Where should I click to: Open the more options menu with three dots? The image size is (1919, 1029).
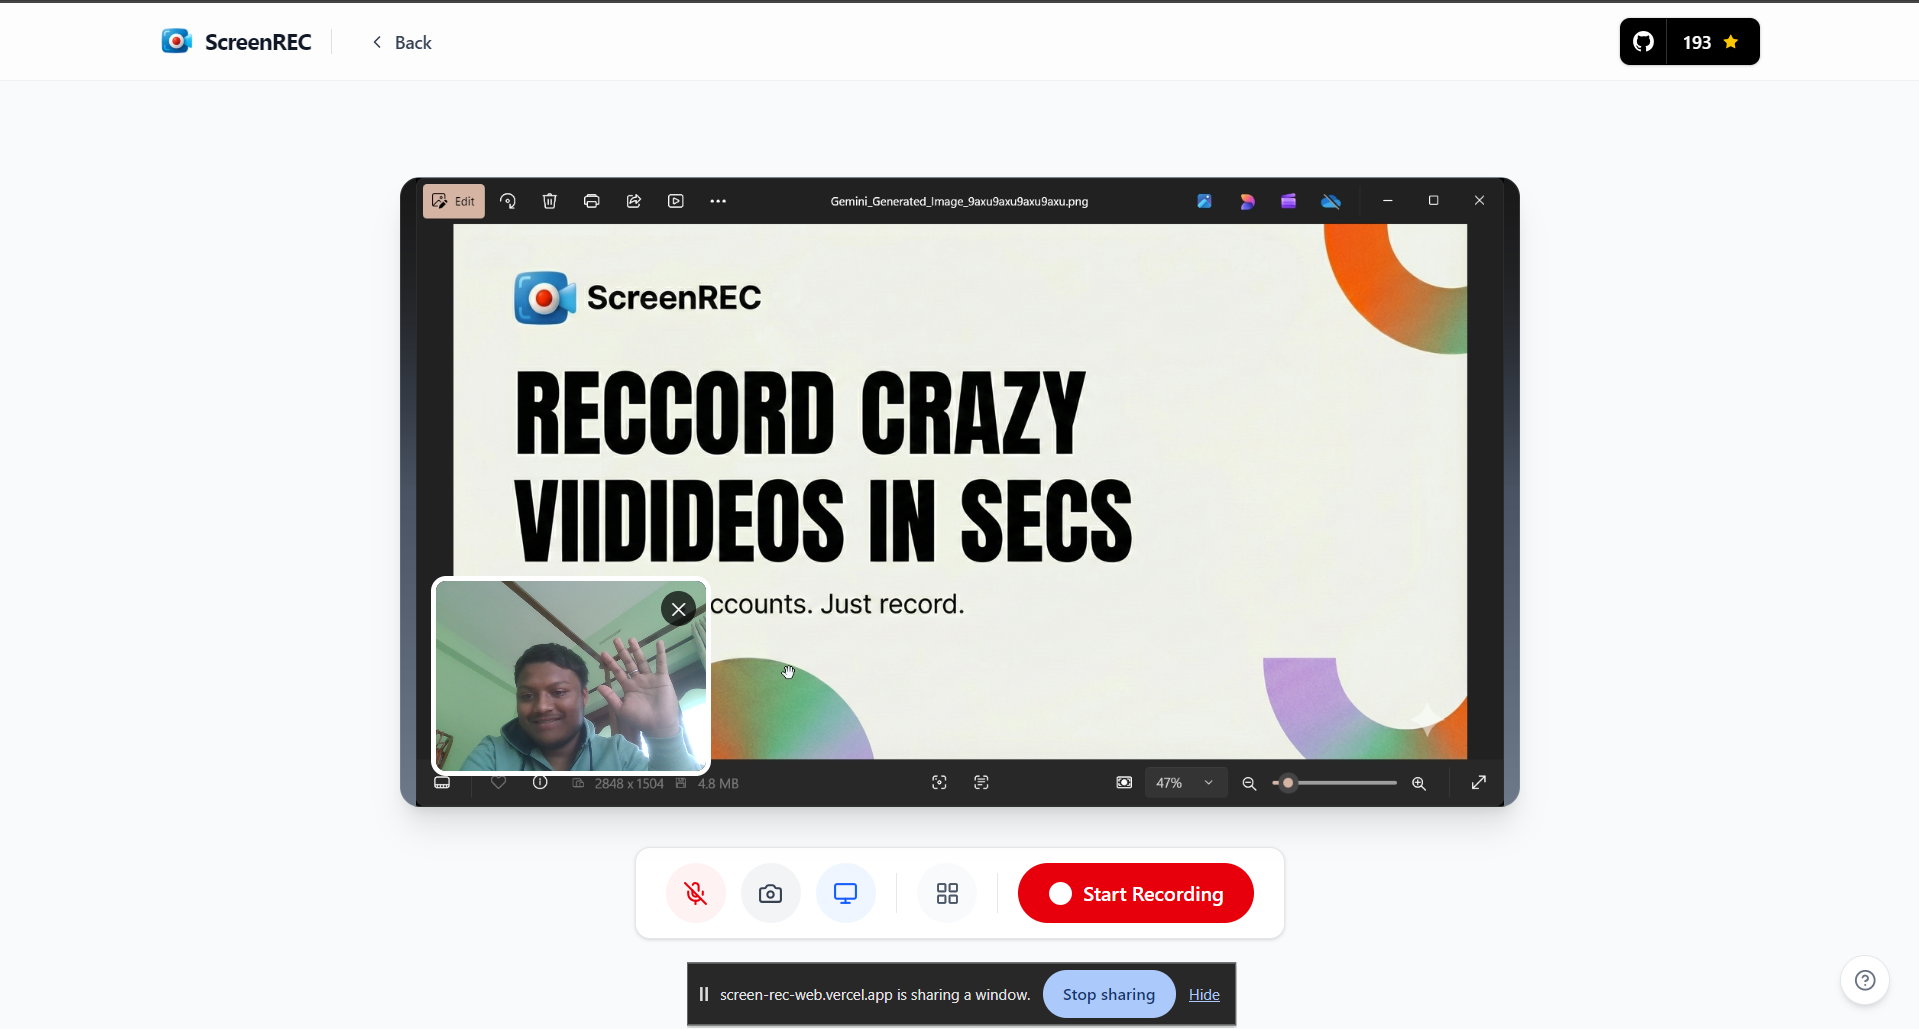pos(718,200)
